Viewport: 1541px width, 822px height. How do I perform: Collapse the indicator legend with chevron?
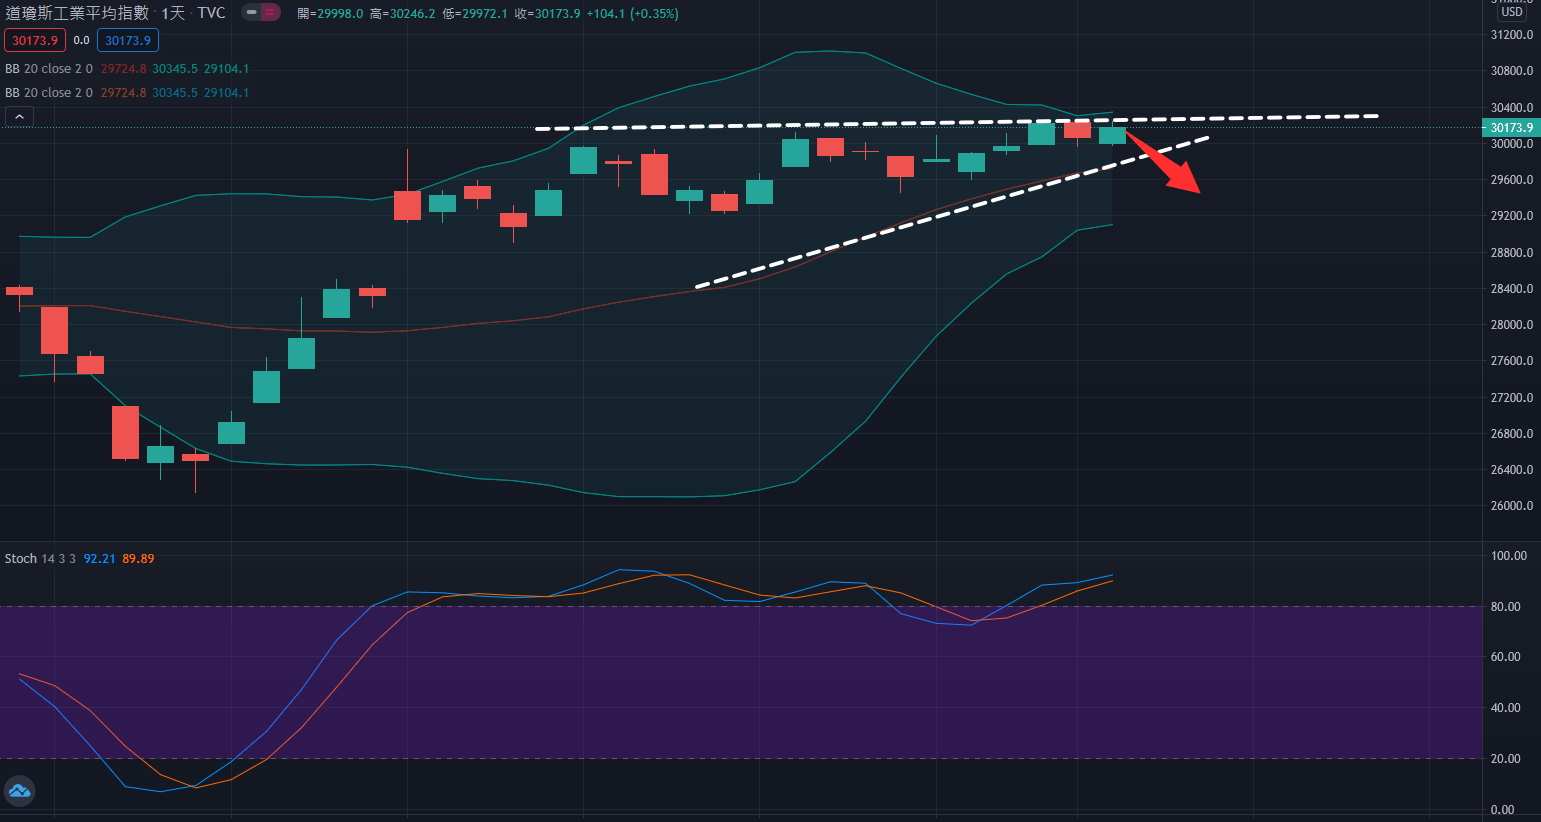pos(19,117)
